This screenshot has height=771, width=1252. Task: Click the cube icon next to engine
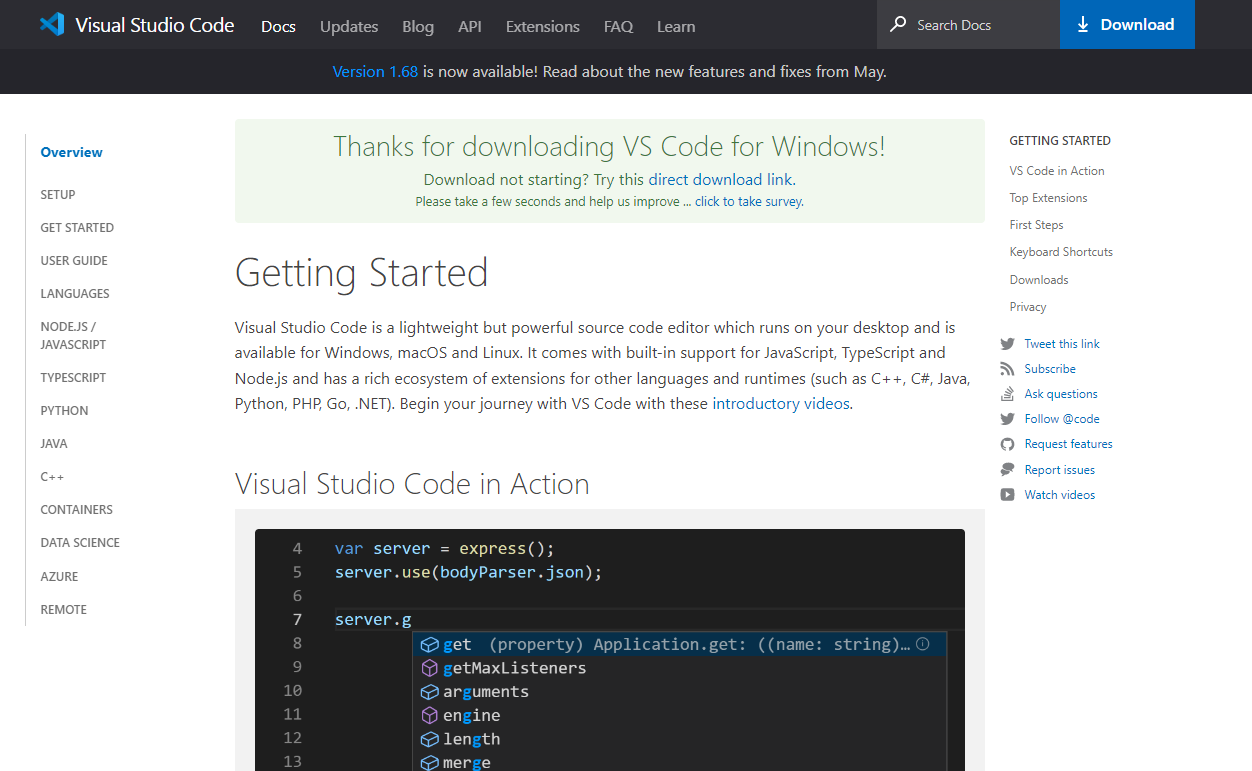pyautogui.click(x=429, y=716)
